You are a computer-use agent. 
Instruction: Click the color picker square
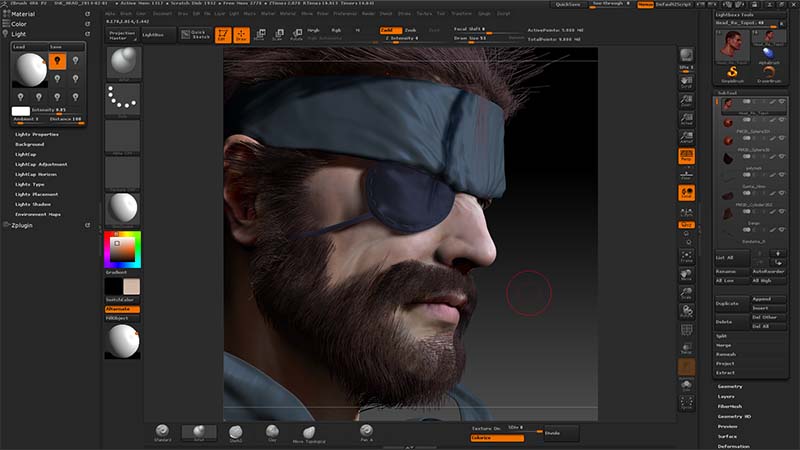pos(123,250)
